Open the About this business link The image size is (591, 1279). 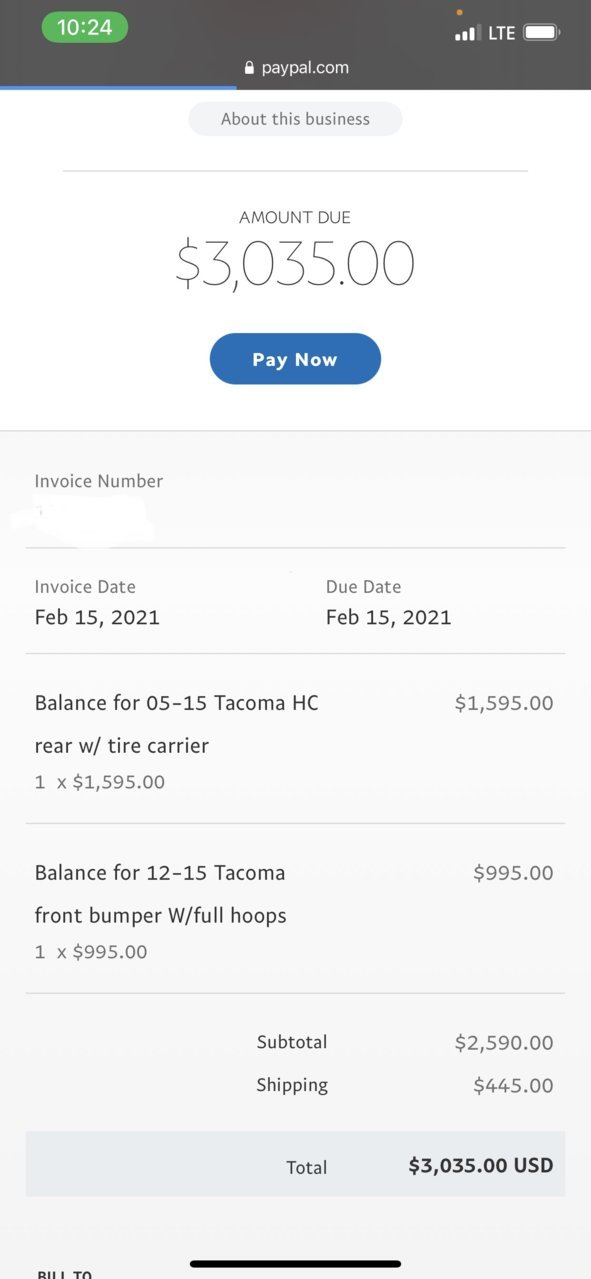click(295, 119)
